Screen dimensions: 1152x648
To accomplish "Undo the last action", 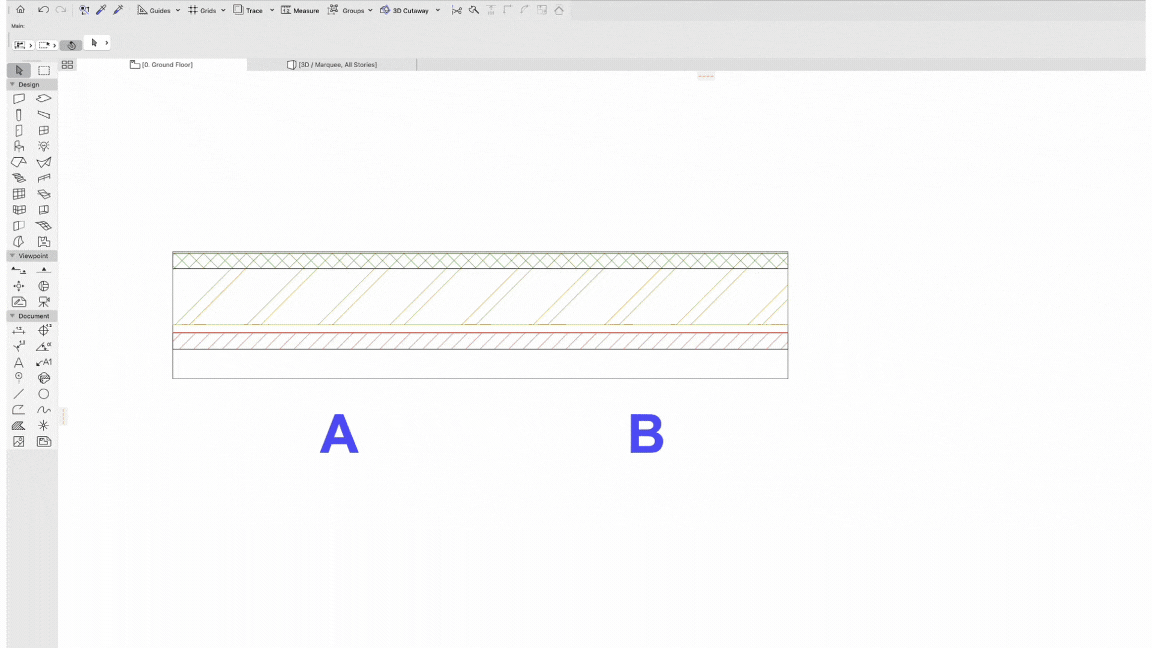I will [x=43, y=10].
